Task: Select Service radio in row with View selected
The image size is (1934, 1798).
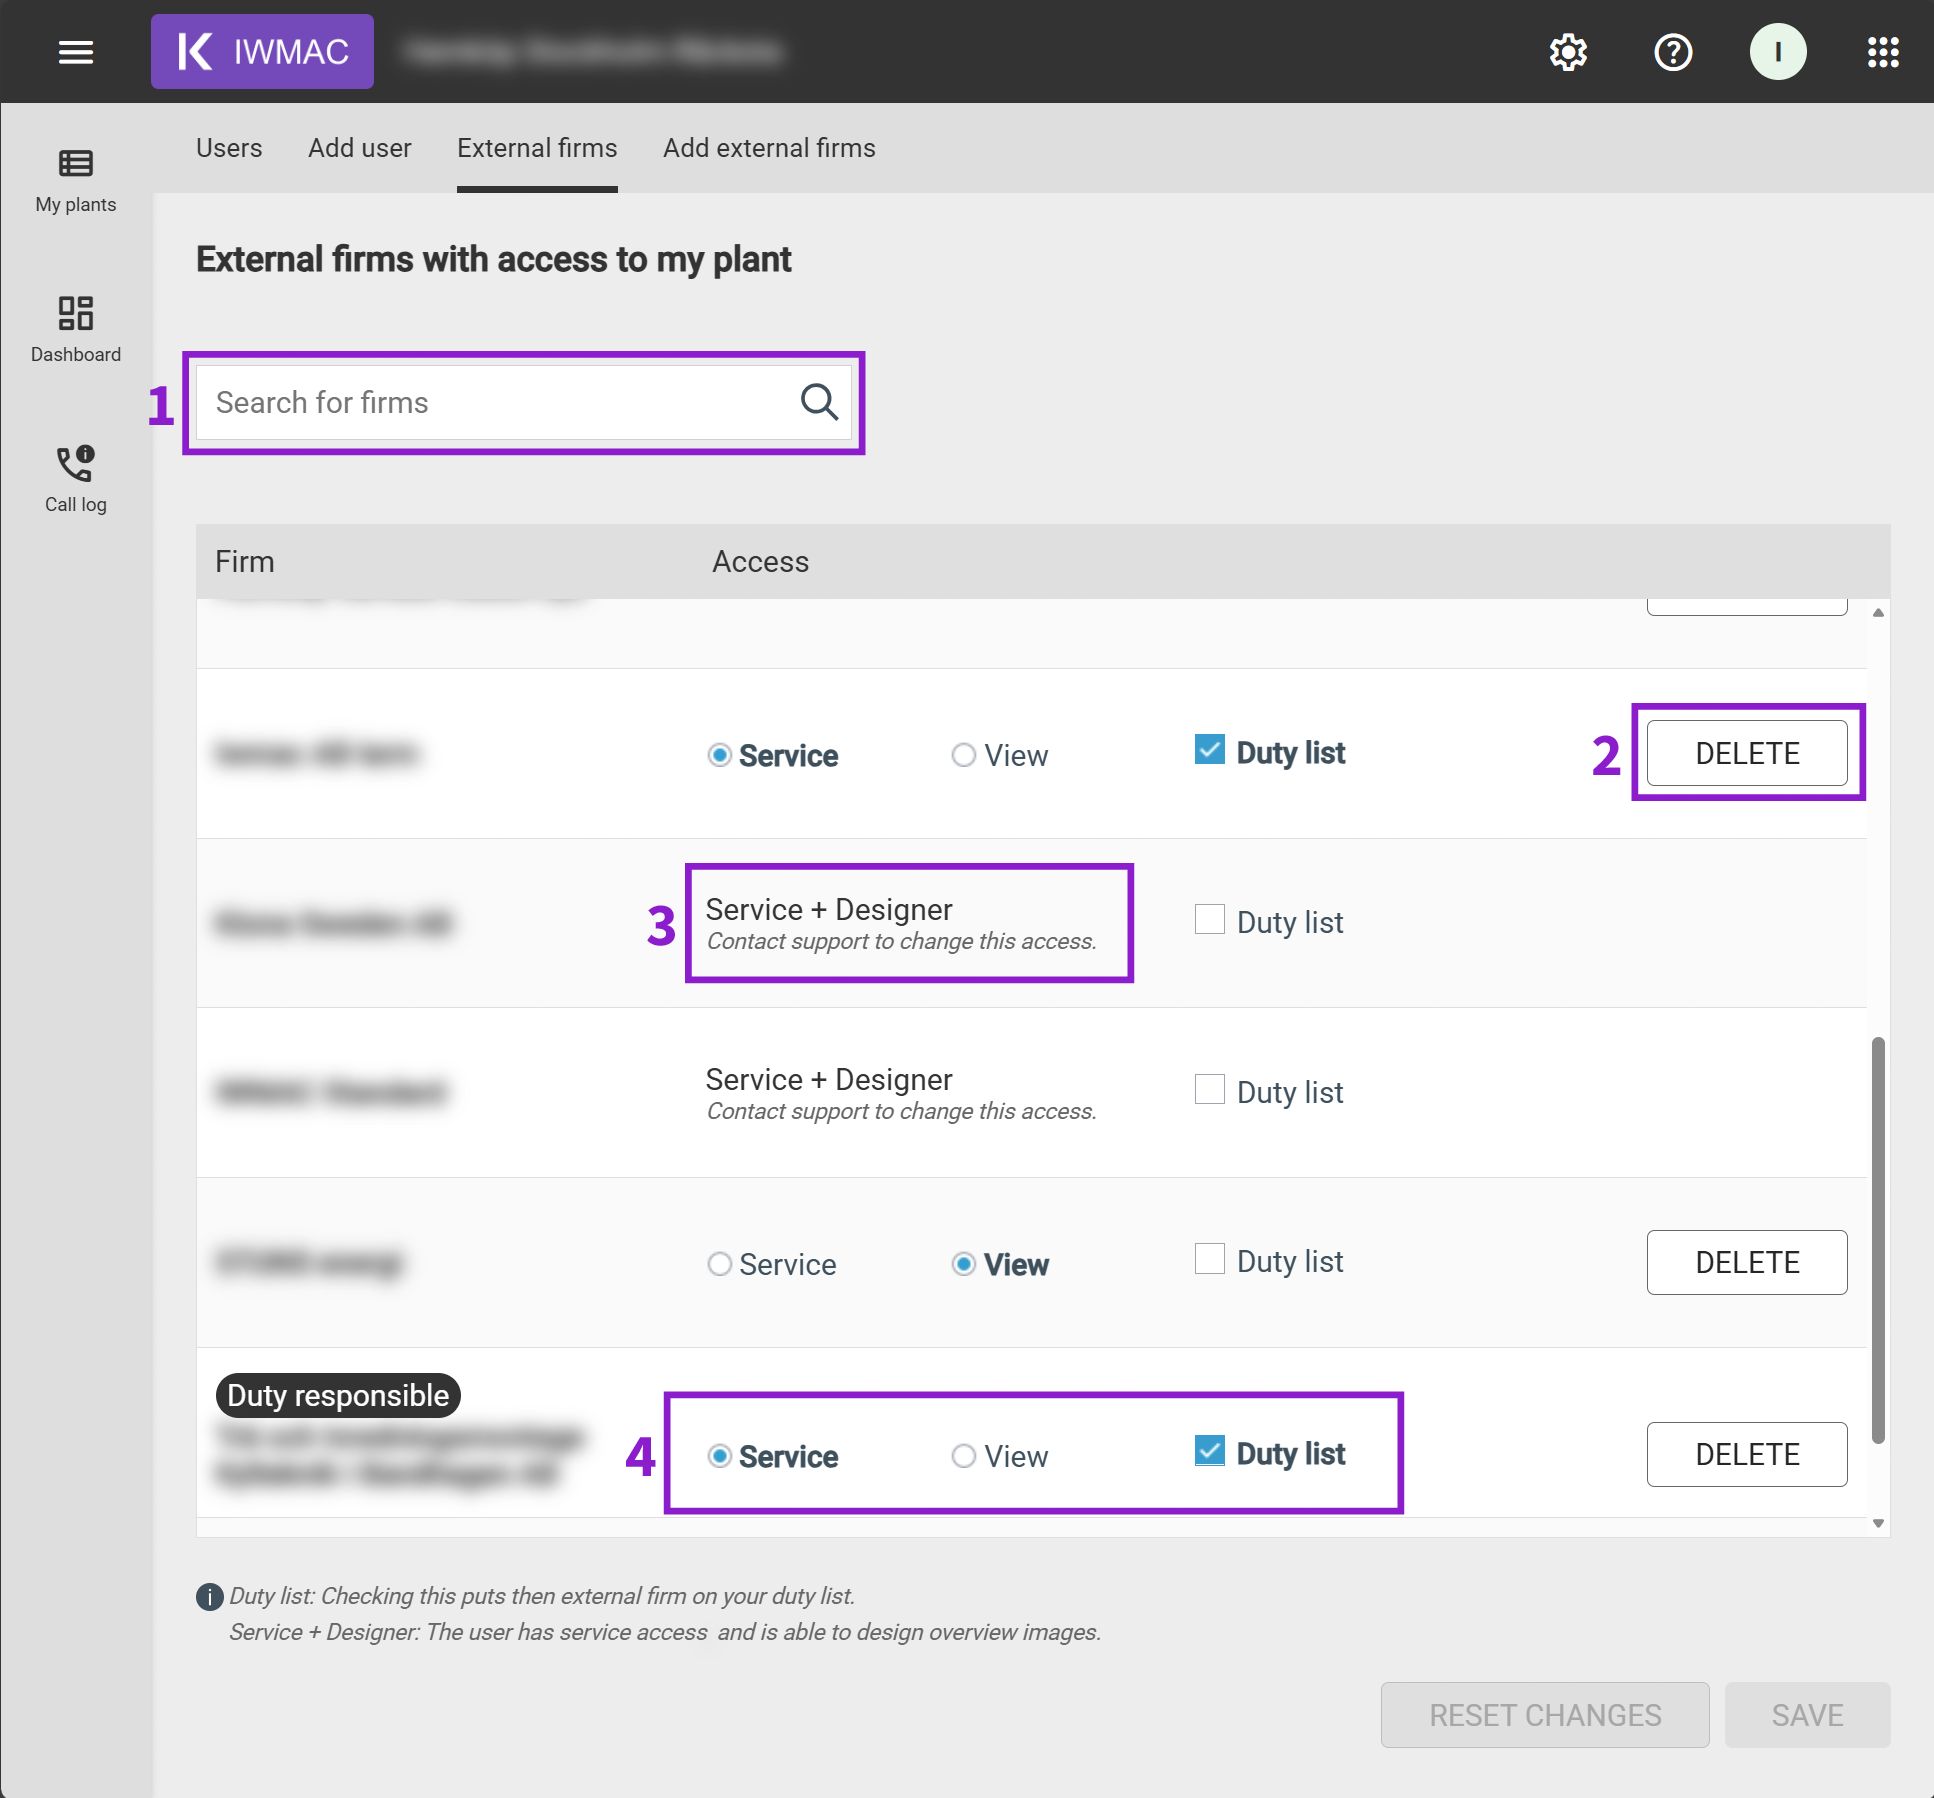Action: tap(719, 1264)
